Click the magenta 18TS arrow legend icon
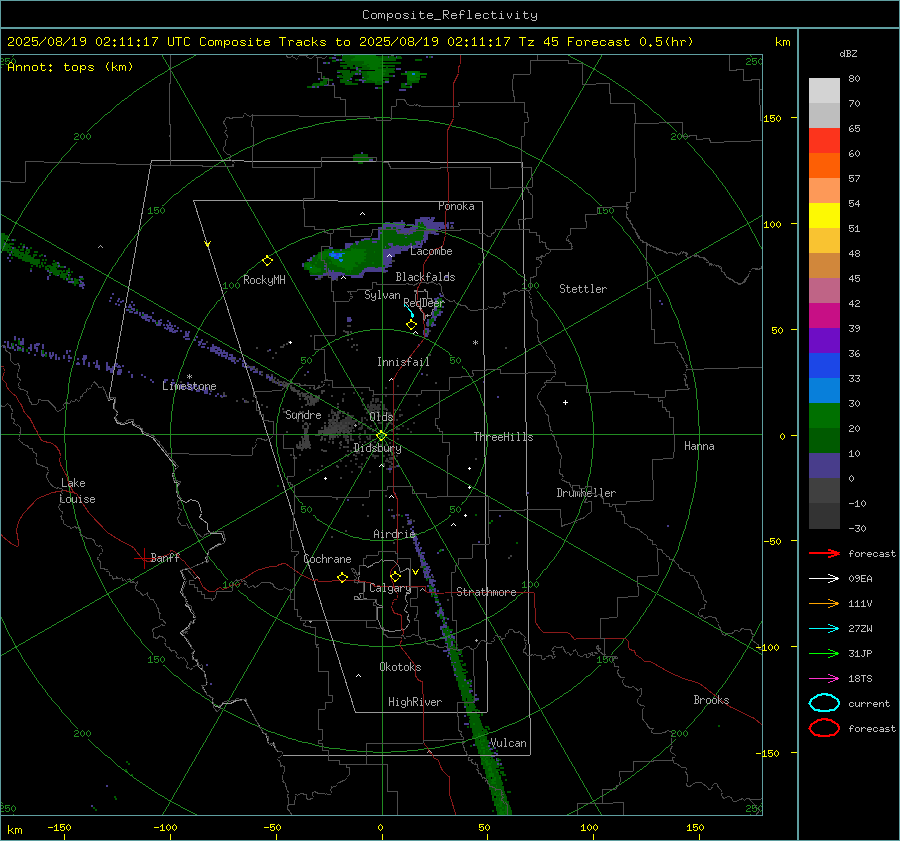 coord(824,679)
